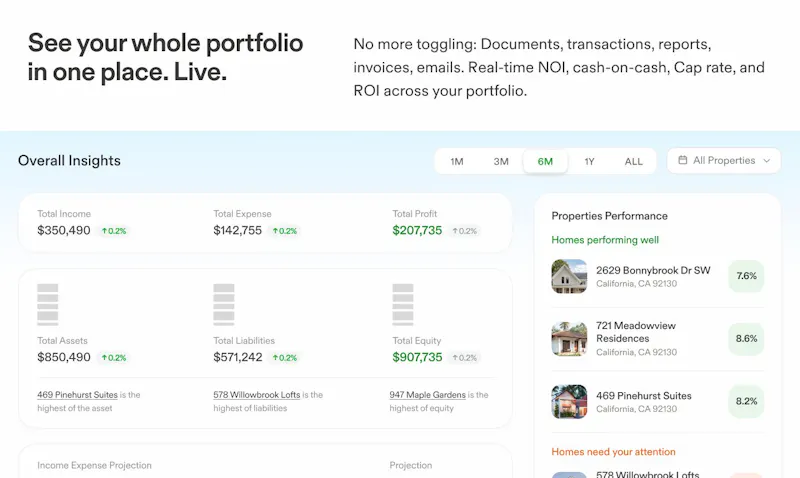Click the 721 Meadowview Residences property name
800x478 pixels.
point(636,332)
